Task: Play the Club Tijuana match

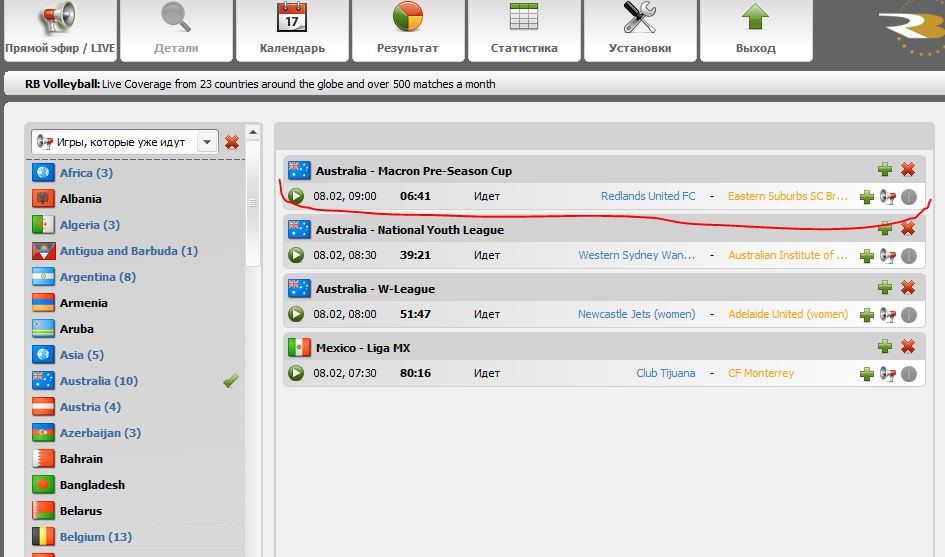Action: [x=296, y=373]
